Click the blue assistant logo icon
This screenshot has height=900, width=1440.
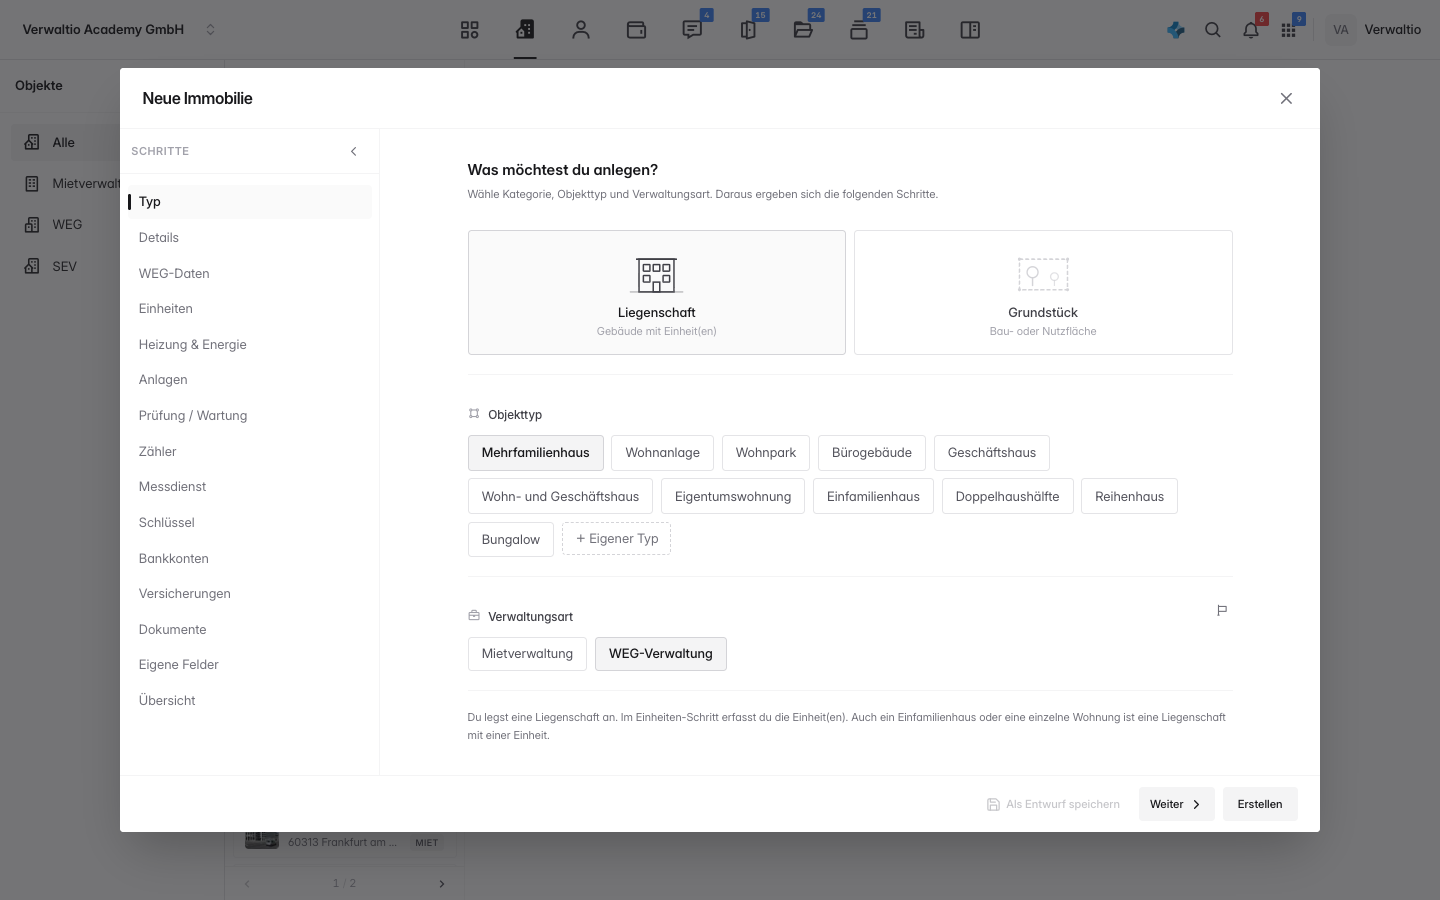coord(1176,30)
